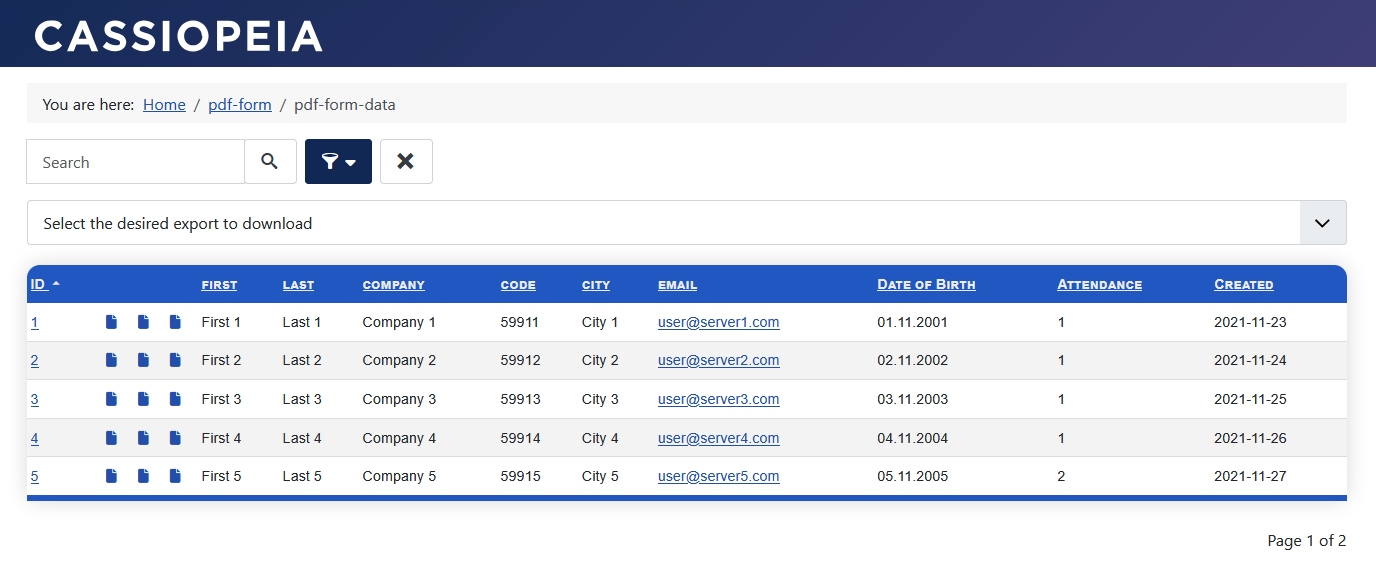
Task: Clear filters with the X icon
Action: tap(406, 161)
